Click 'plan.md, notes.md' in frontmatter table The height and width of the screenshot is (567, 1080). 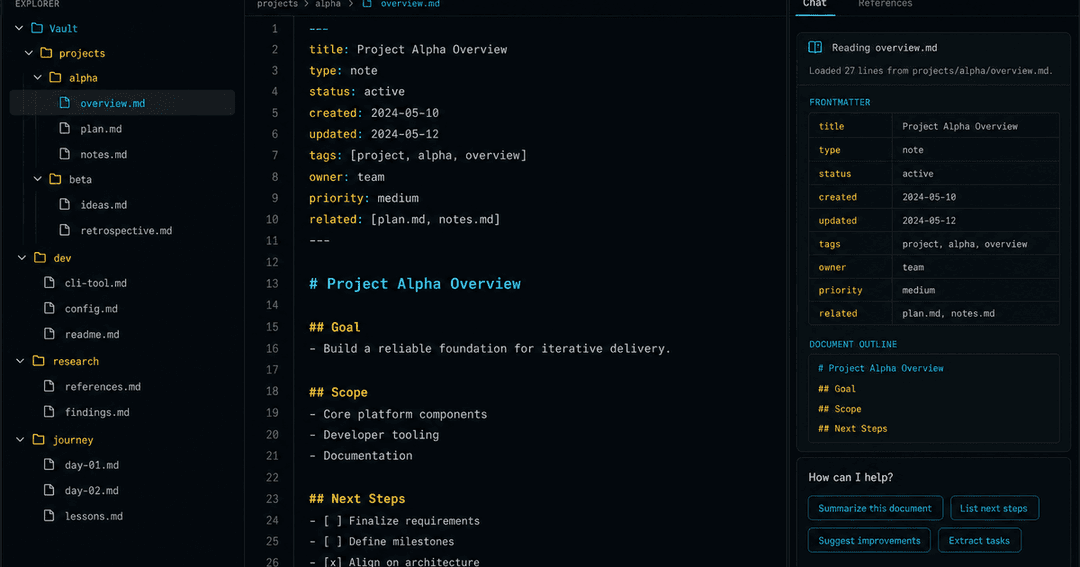[x=948, y=313]
